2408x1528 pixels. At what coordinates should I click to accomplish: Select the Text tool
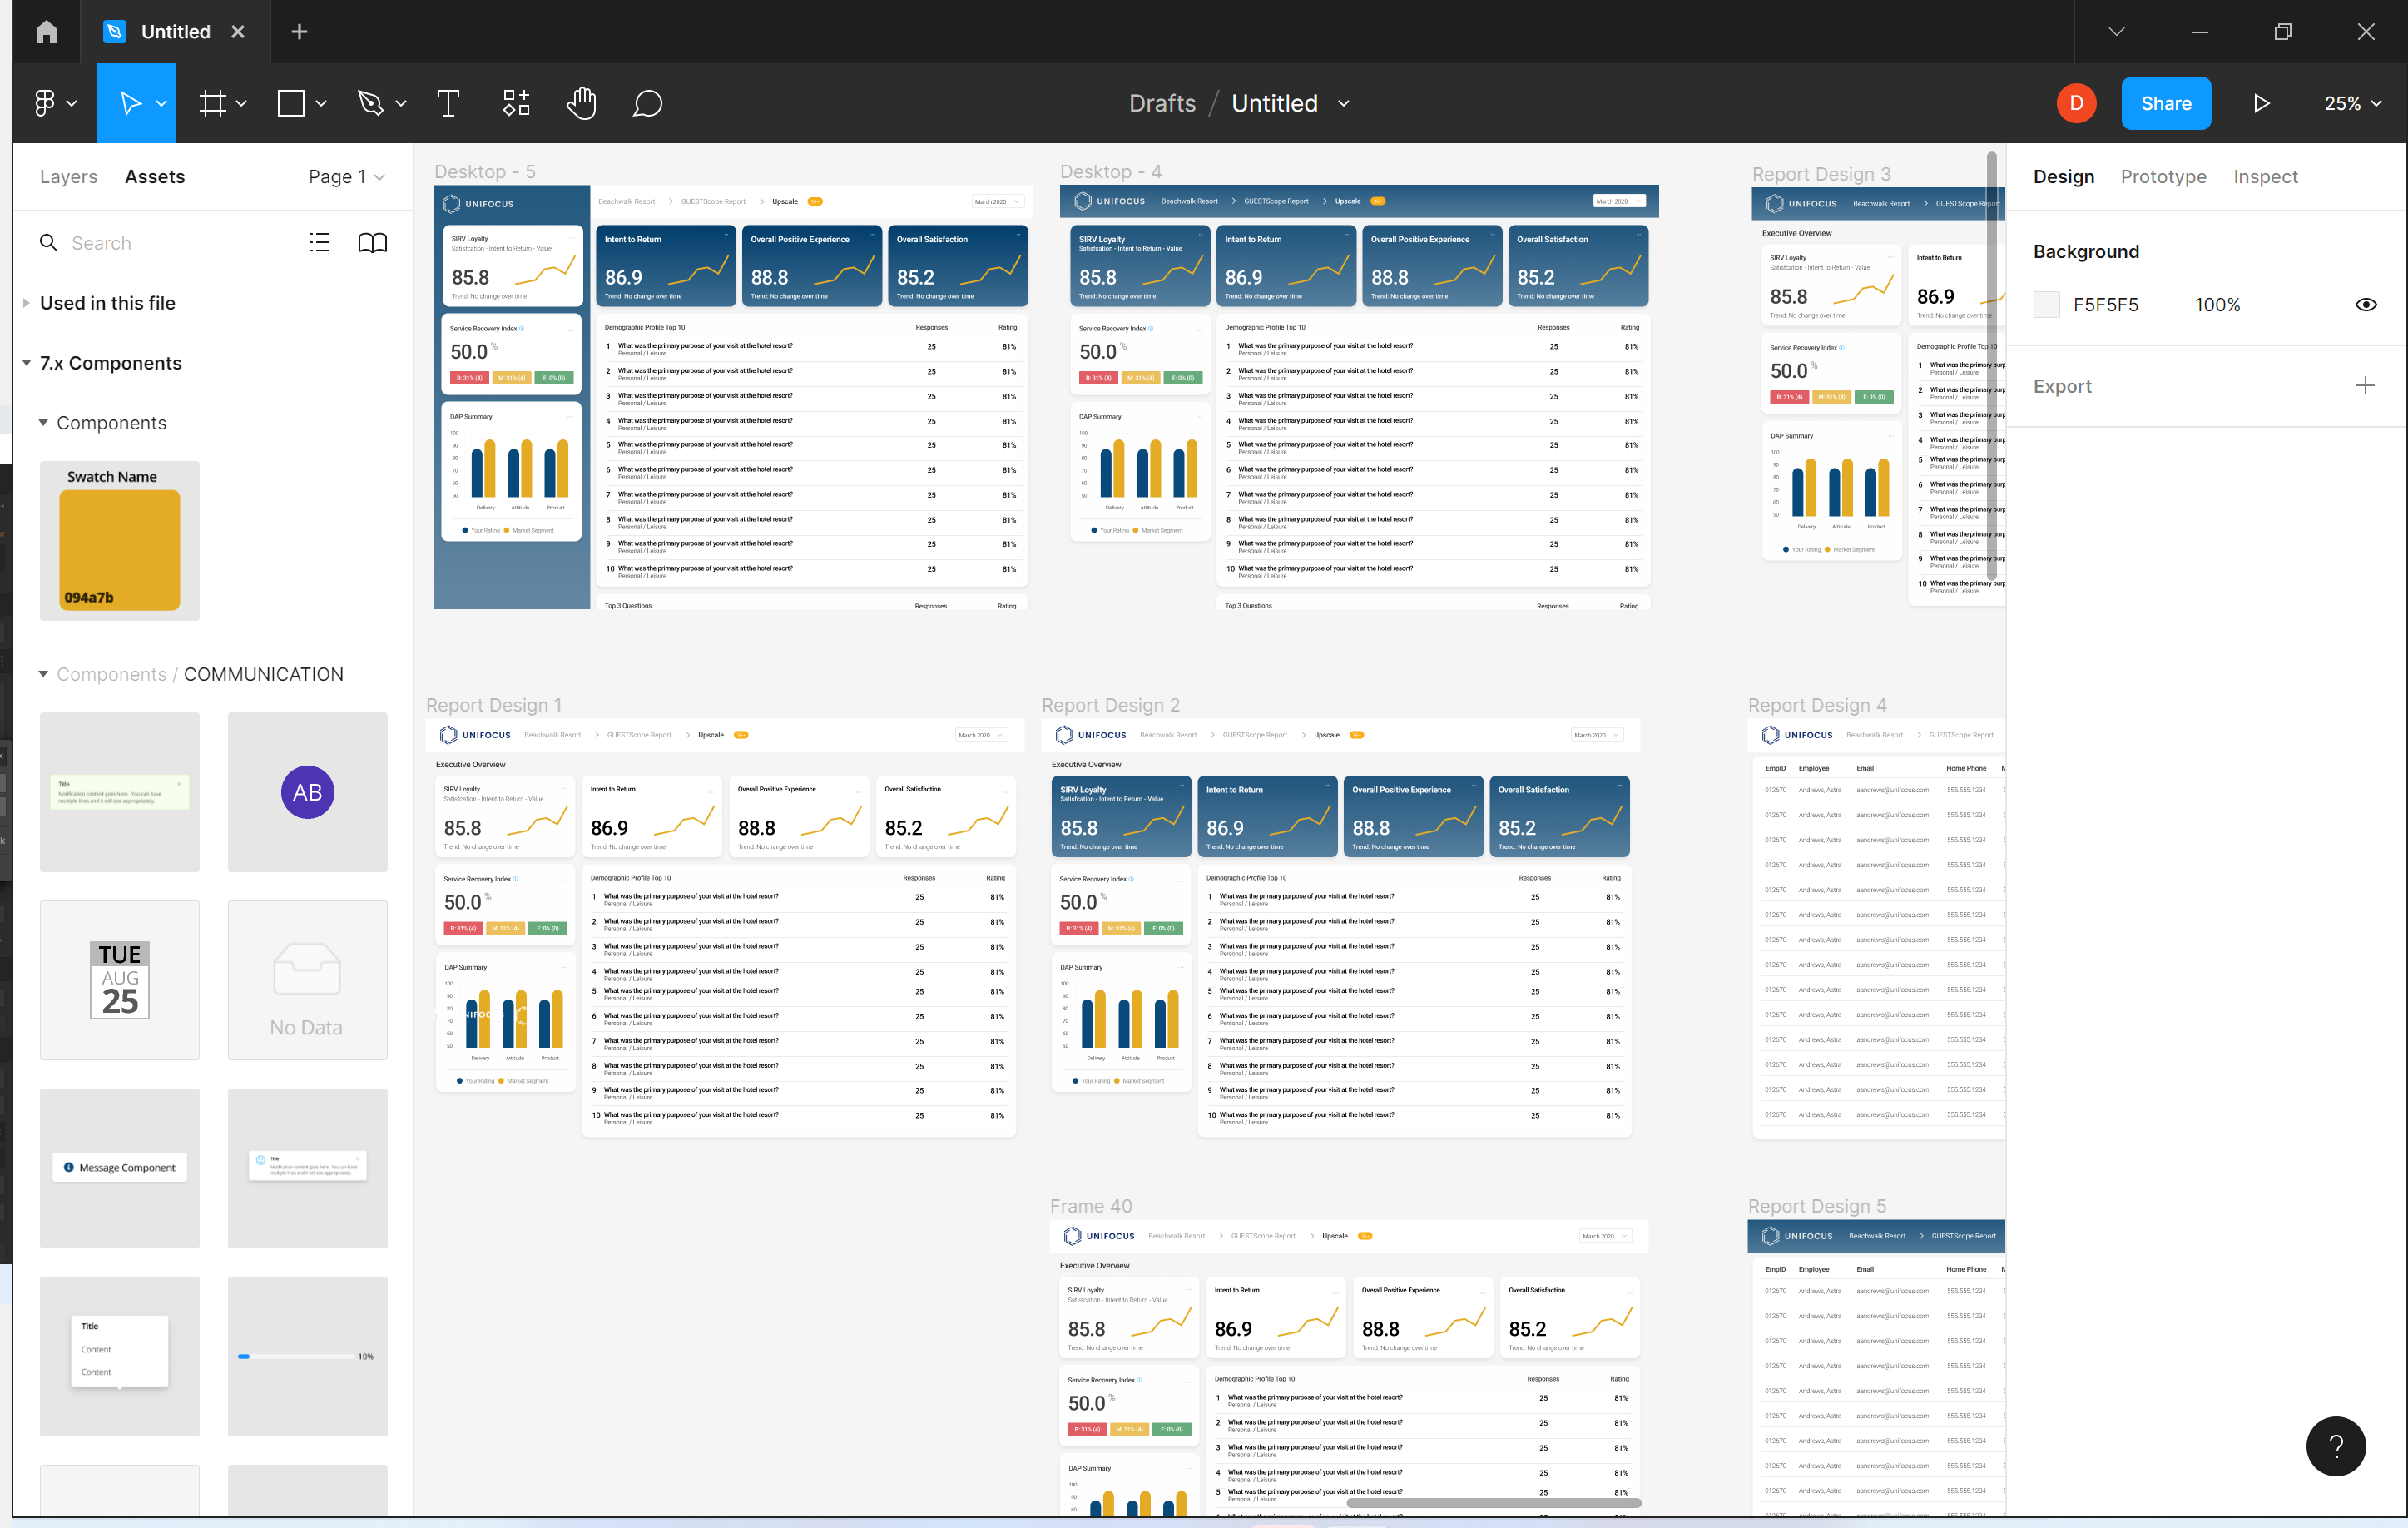pyautogui.click(x=448, y=103)
